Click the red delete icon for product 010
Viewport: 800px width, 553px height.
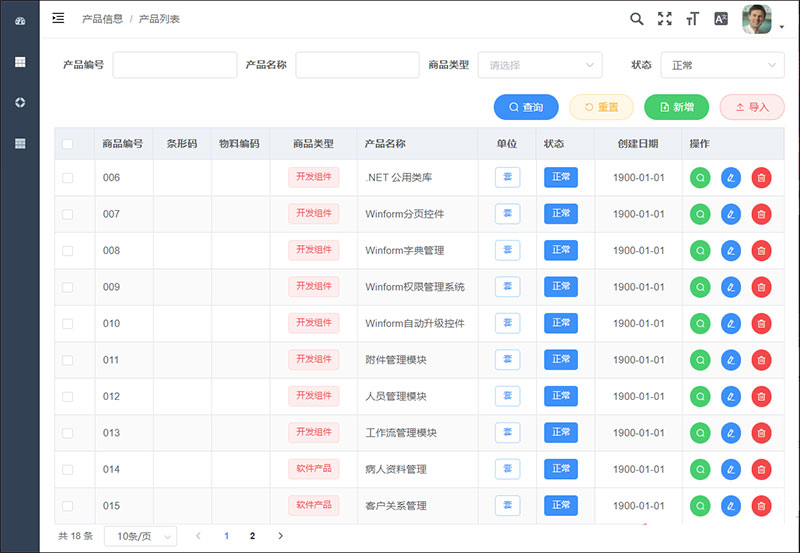(x=761, y=323)
